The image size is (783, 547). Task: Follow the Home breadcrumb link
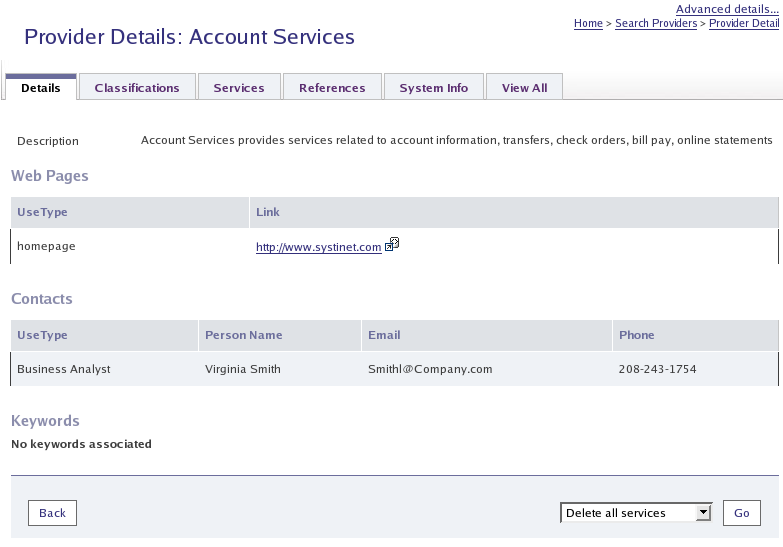click(x=588, y=23)
